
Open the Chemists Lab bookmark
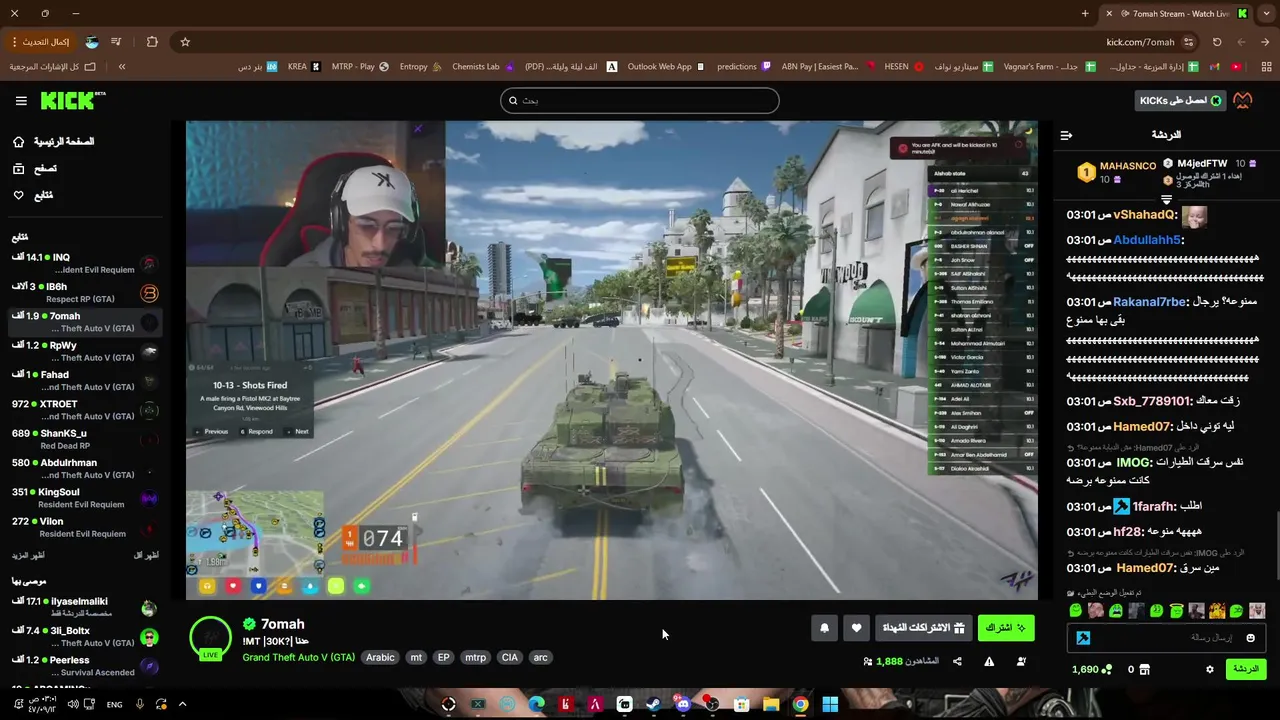483,67
